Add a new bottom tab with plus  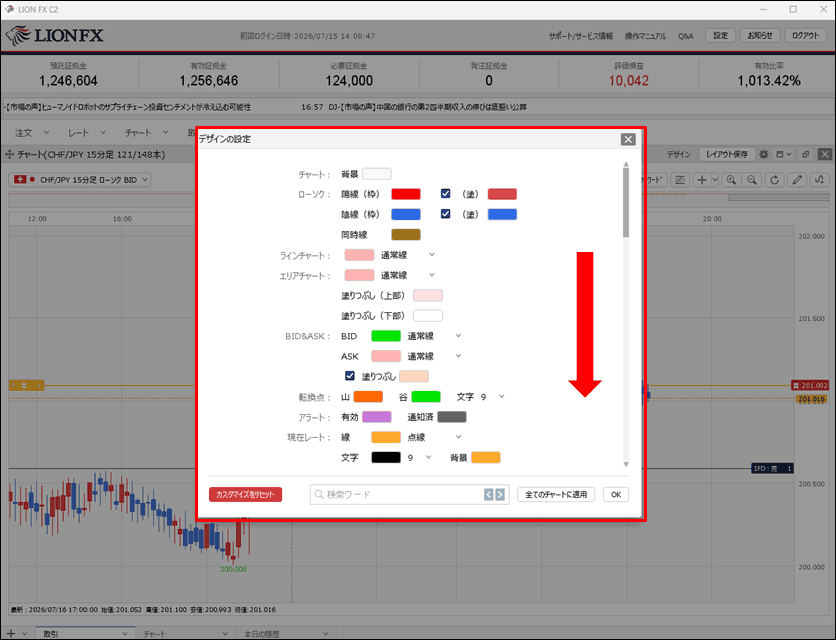click(x=11, y=634)
